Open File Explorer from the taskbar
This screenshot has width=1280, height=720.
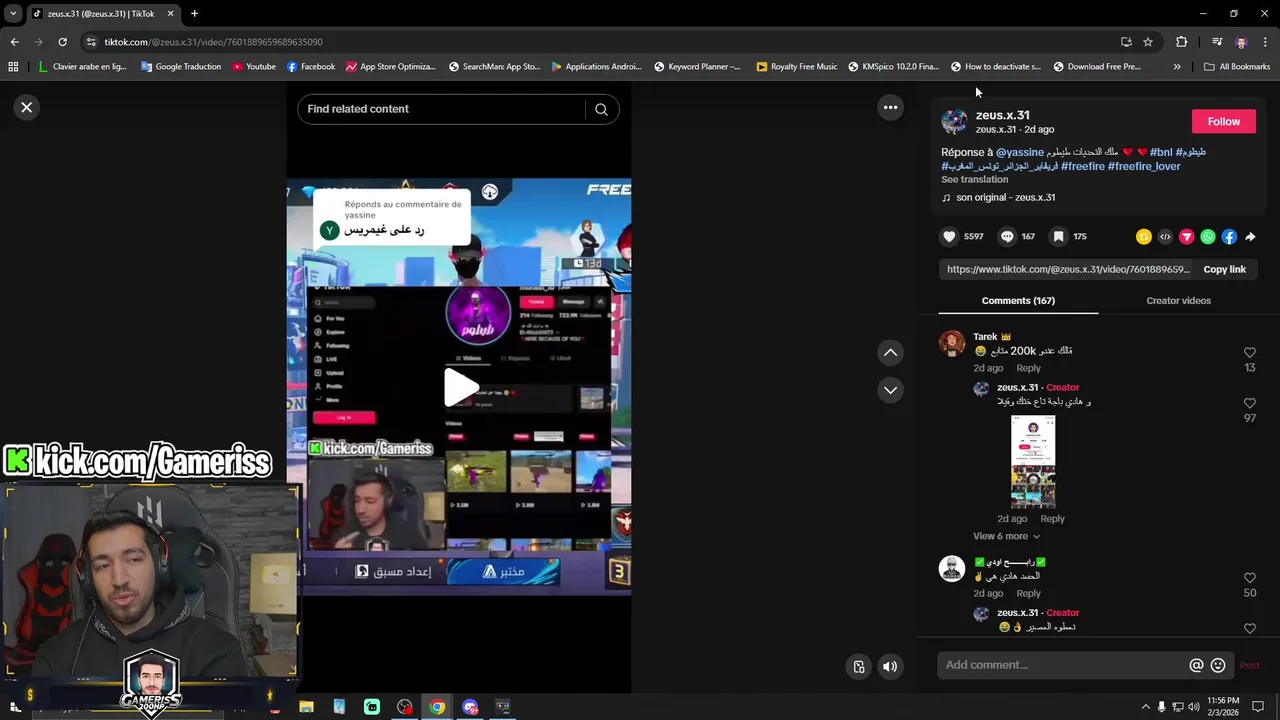pos(306,707)
